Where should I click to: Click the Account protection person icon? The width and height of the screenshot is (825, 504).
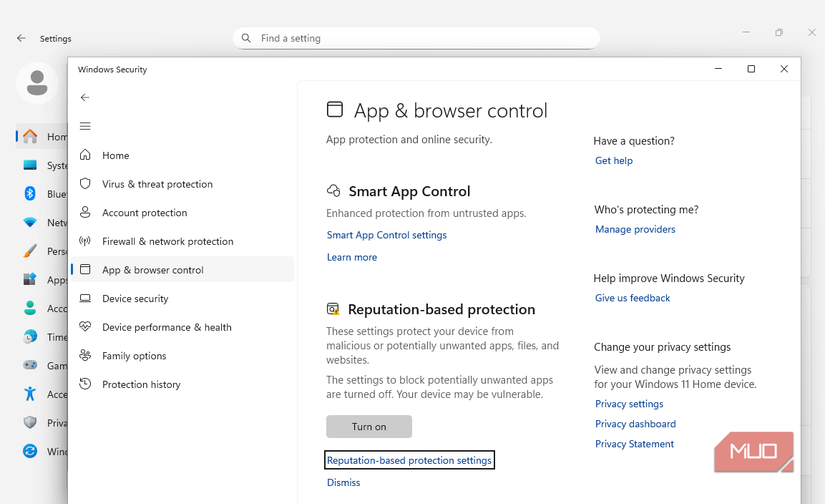[x=85, y=213]
